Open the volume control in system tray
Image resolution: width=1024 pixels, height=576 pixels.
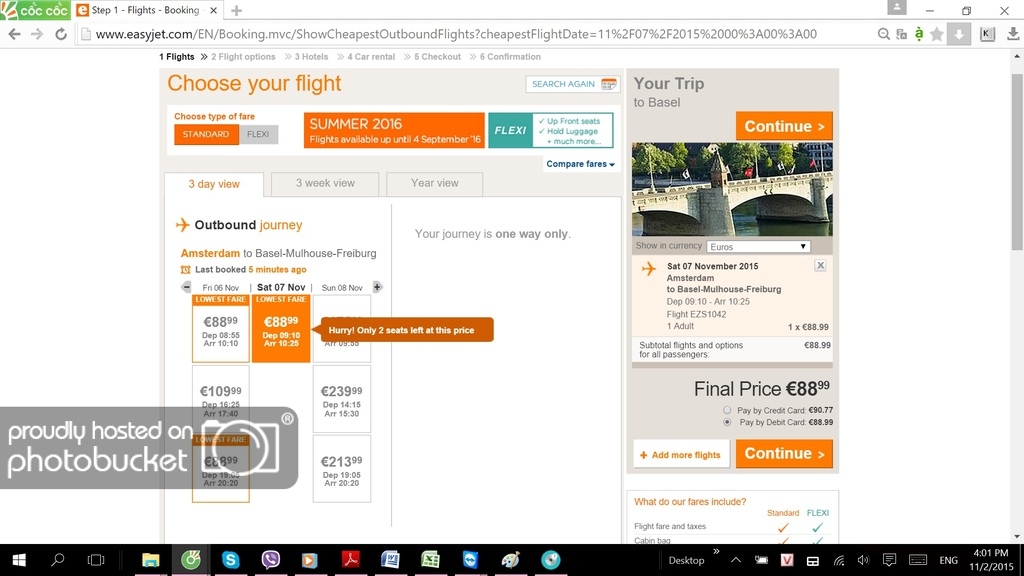pyautogui.click(x=863, y=560)
